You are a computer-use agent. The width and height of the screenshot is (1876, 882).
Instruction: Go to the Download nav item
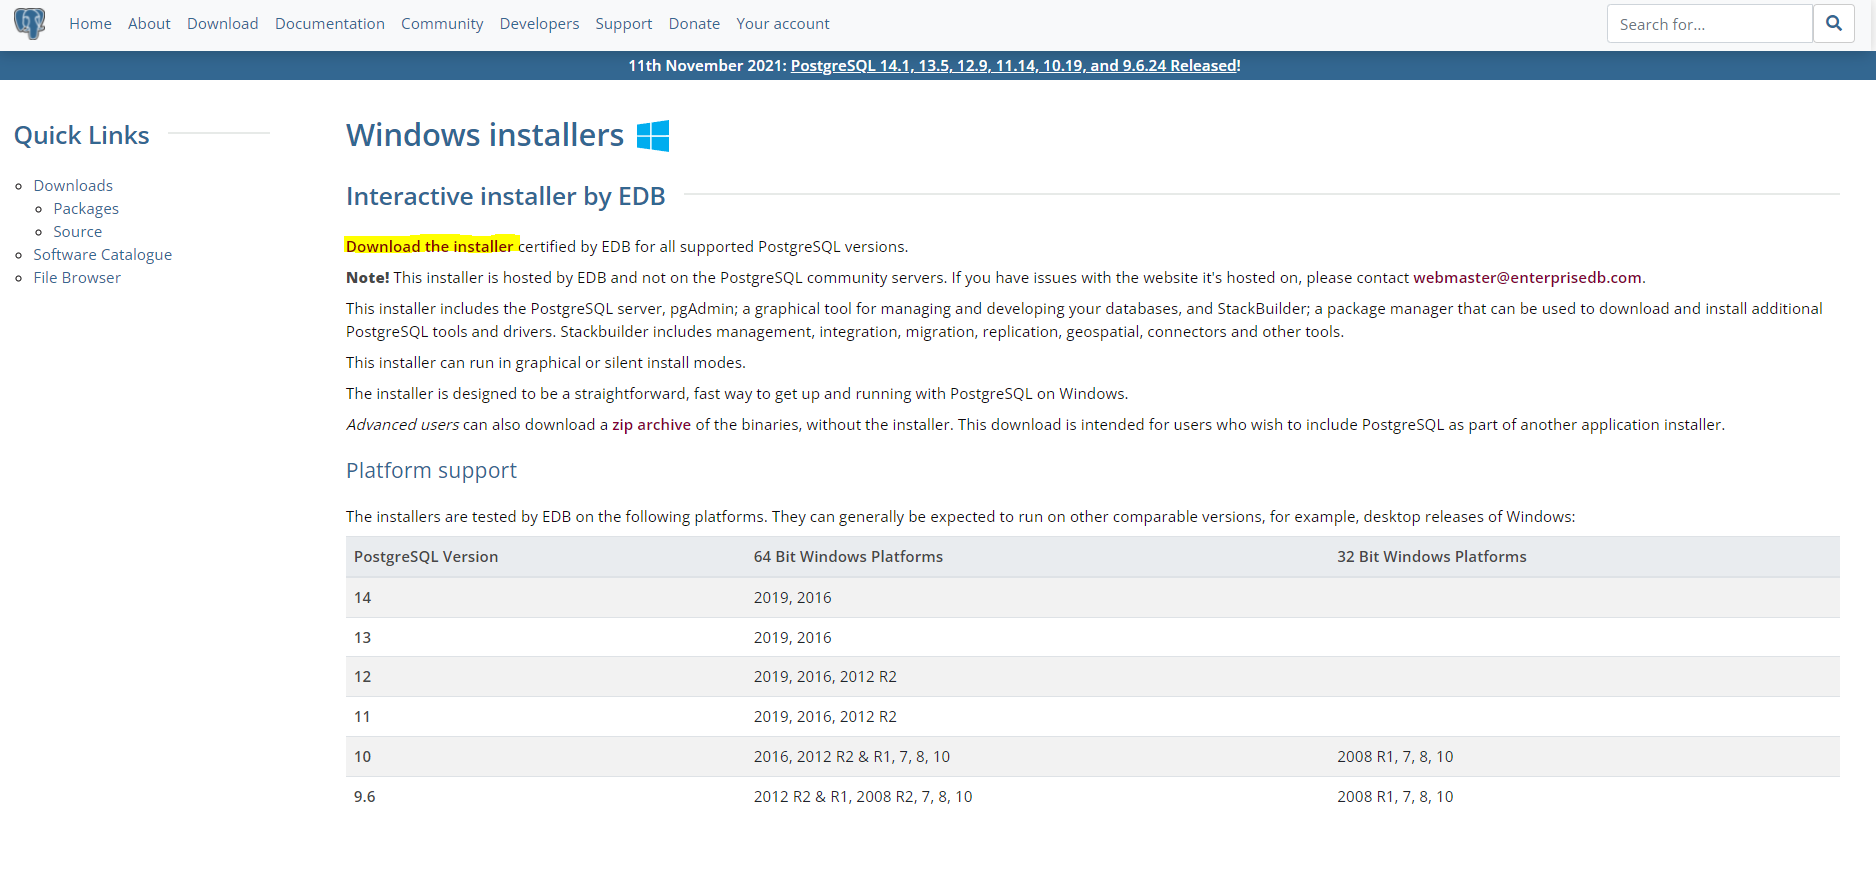pyautogui.click(x=223, y=23)
